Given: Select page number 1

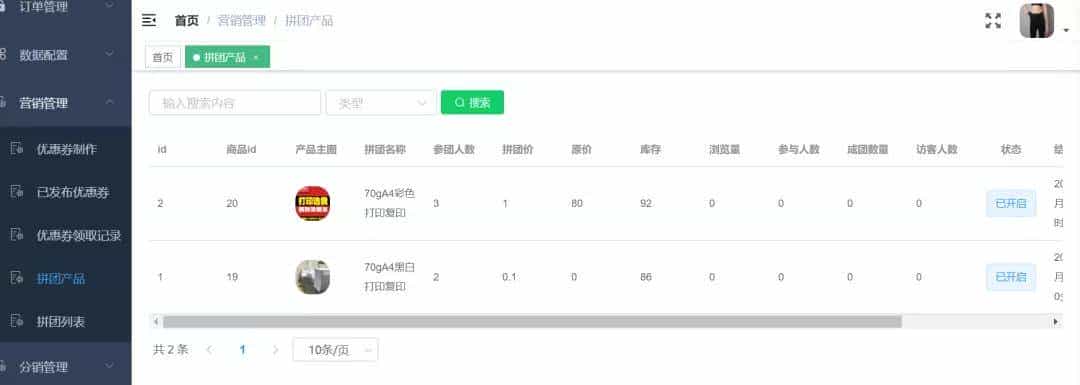Looking at the screenshot, I should click(242, 350).
